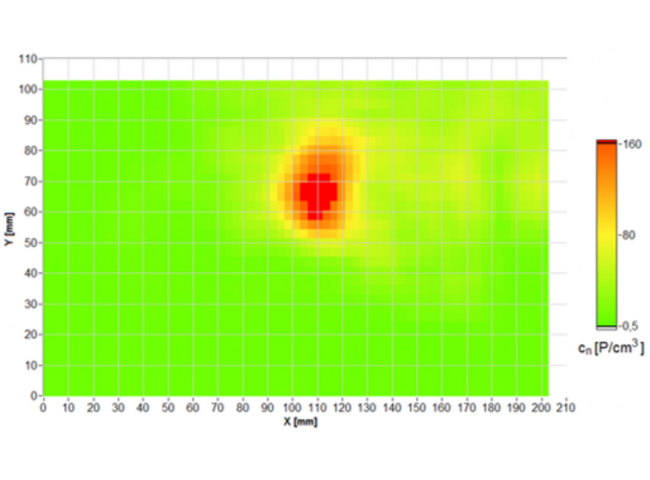650x480 pixels.
Task: Click the Y-axis tick label 40
Action: pyautogui.click(x=30, y=273)
